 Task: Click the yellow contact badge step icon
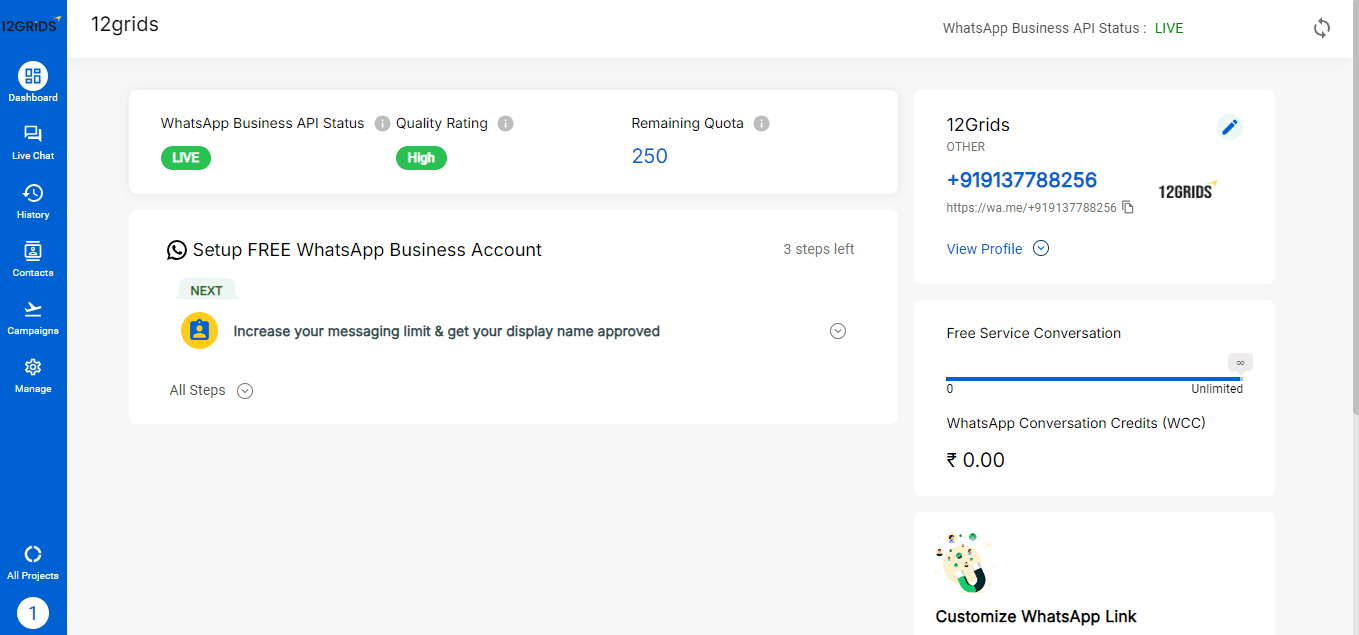coord(200,330)
